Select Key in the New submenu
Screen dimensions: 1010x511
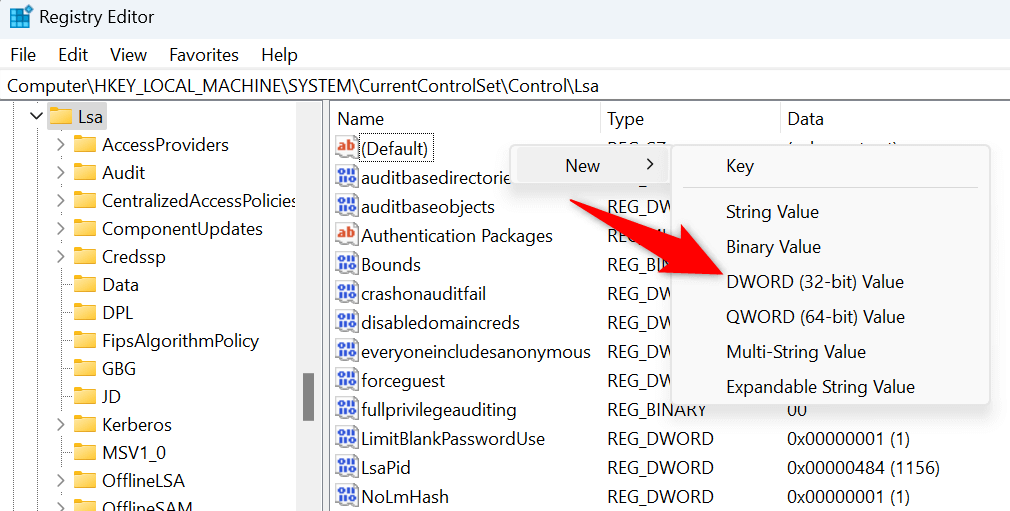740,167
